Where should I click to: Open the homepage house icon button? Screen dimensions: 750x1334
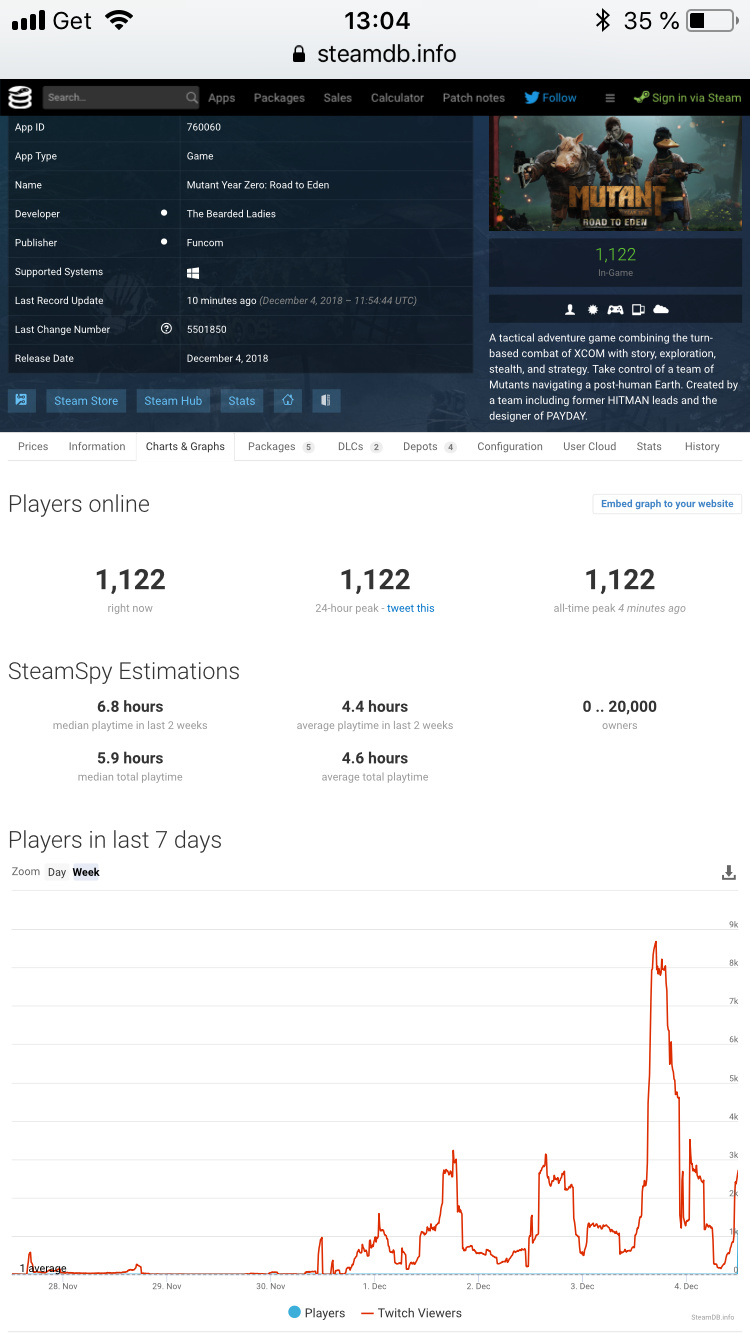[287, 400]
